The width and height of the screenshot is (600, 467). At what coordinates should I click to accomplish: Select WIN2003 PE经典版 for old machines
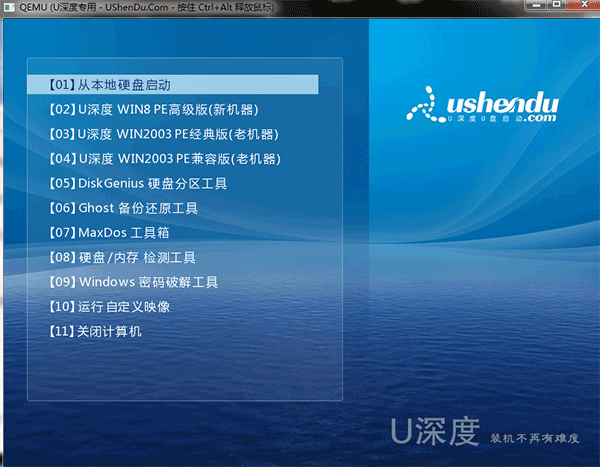(x=164, y=134)
